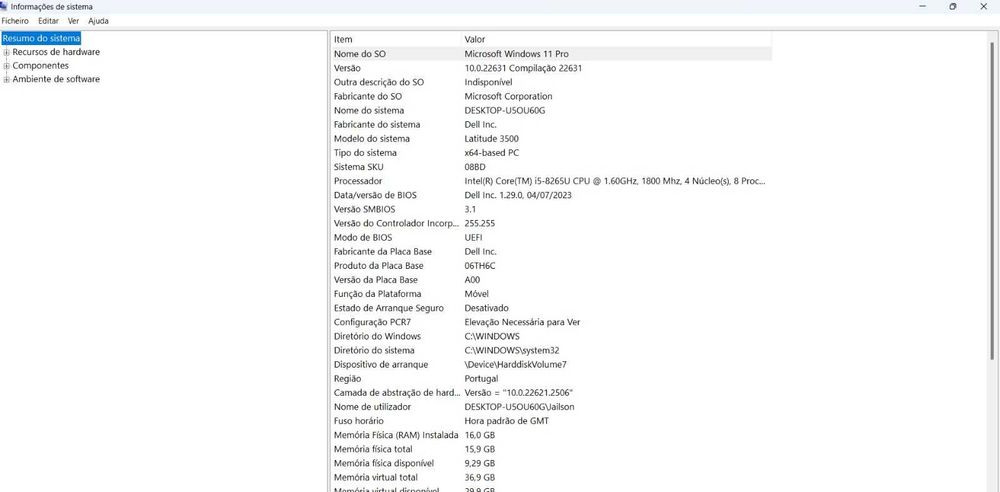
Task: Expand the Recursos de hardware node
Action: (7, 52)
